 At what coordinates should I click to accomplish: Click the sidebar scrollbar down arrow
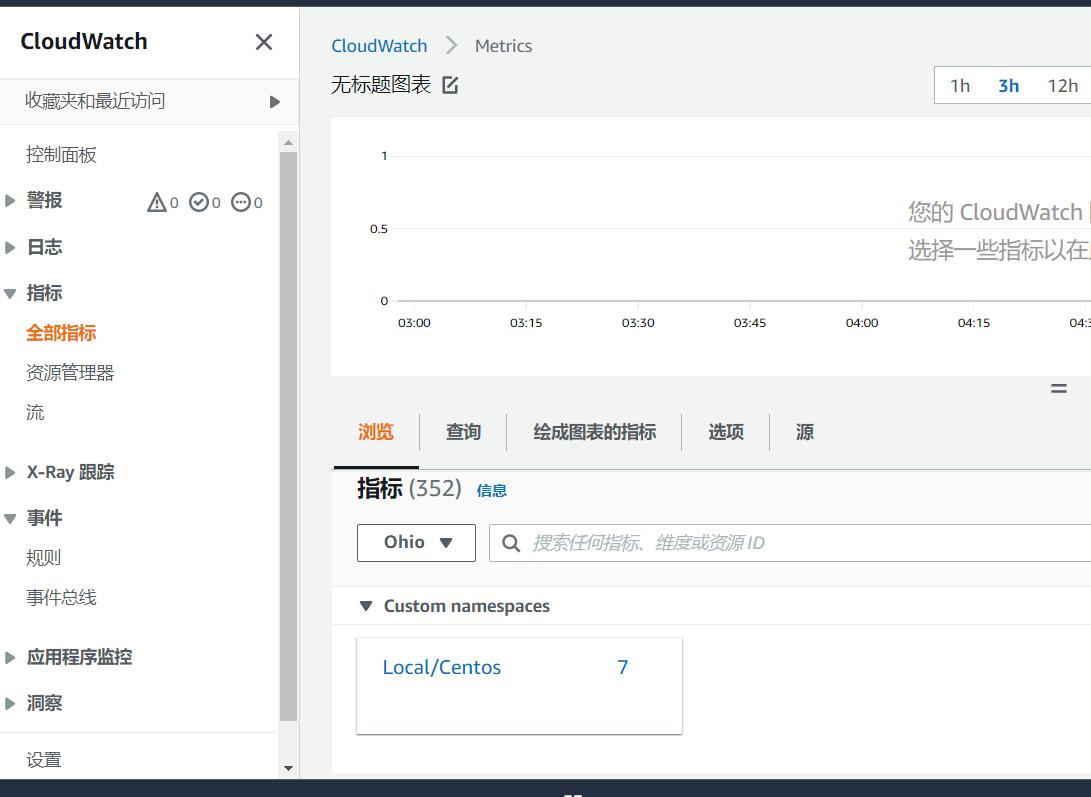(x=288, y=768)
